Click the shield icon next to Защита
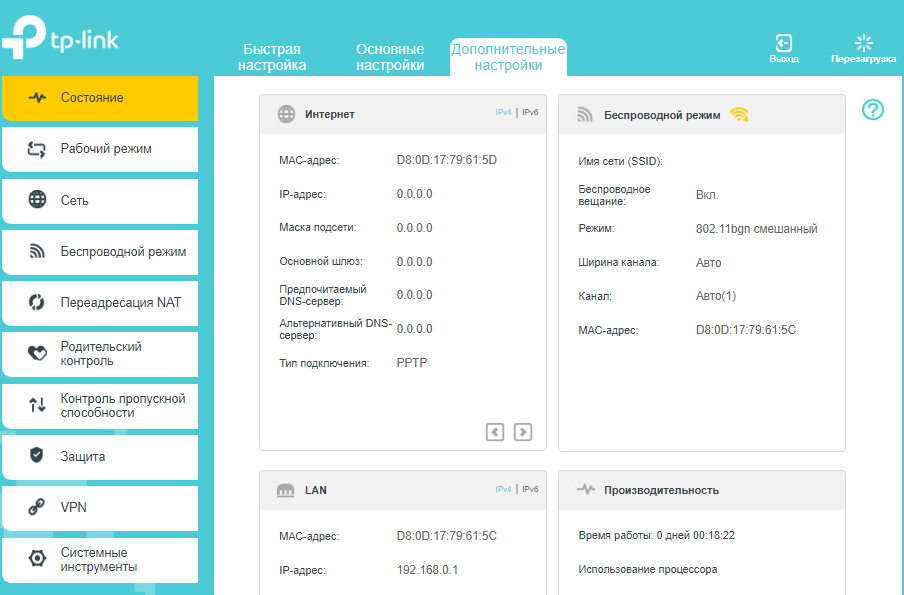Screen dimensions: 904x595 click(x=37, y=456)
